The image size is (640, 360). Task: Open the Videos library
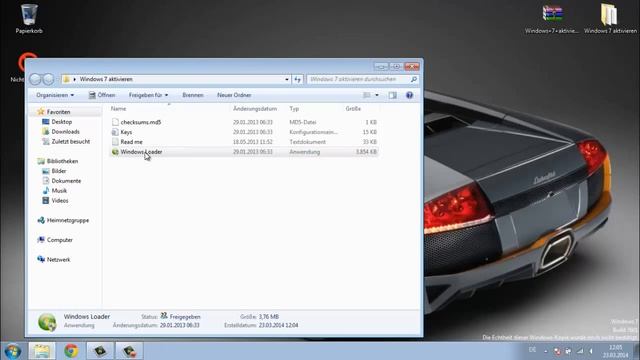click(x=60, y=200)
